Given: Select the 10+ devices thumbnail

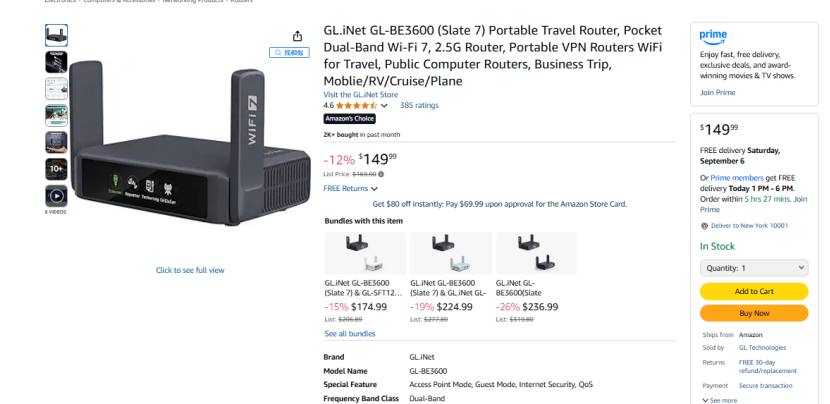Looking at the screenshot, I should coord(56,169).
